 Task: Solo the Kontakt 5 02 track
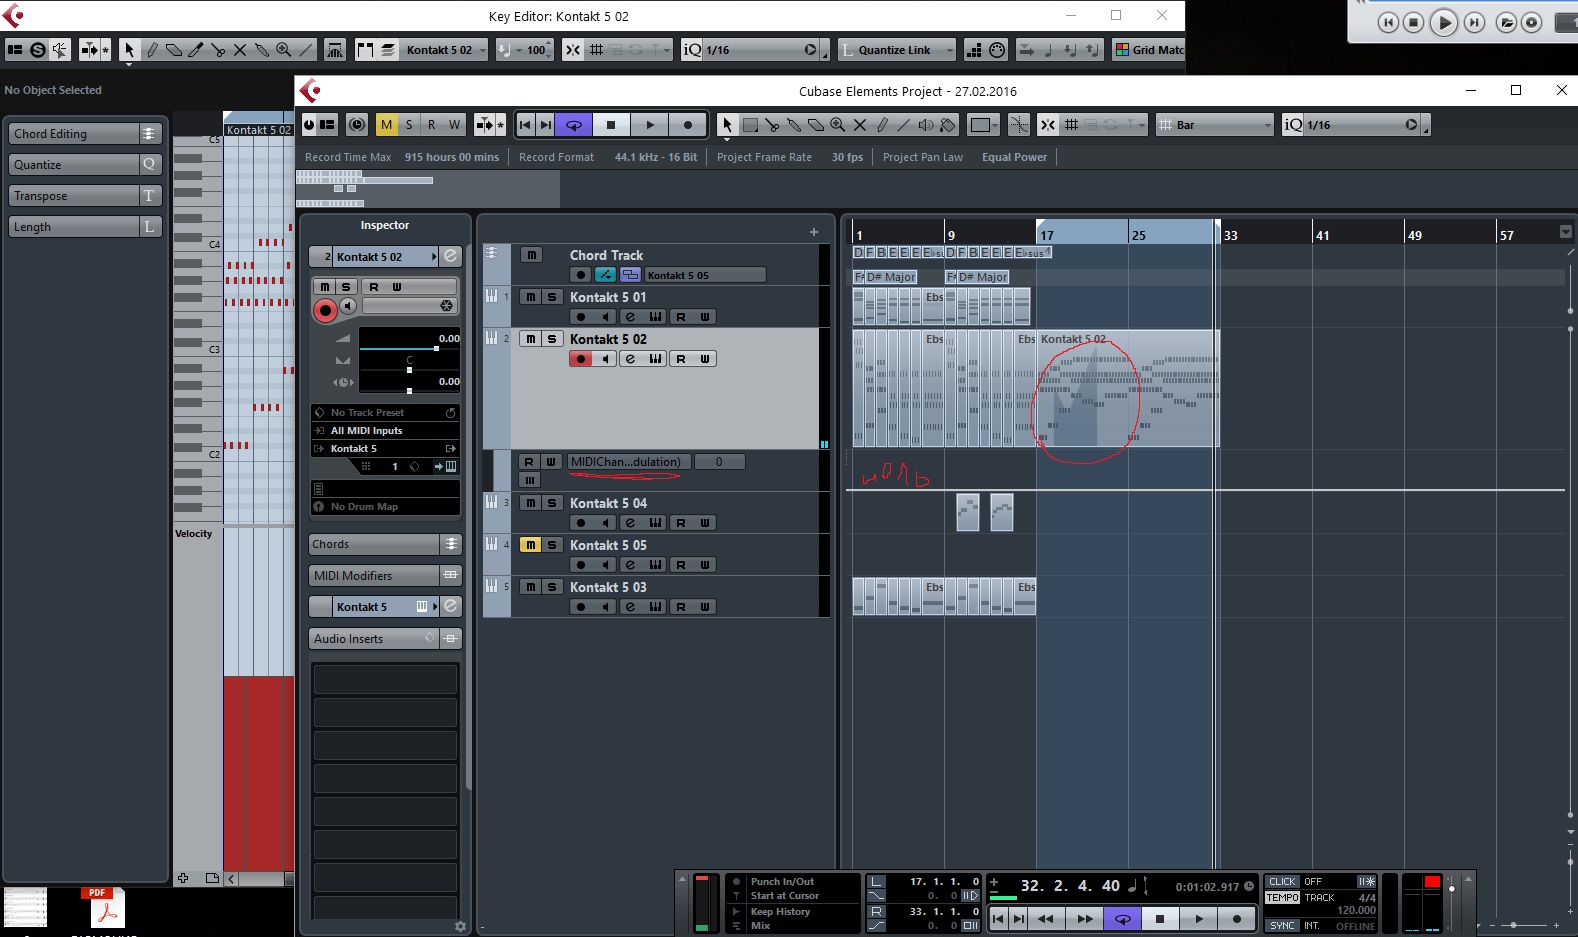point(552,339)
